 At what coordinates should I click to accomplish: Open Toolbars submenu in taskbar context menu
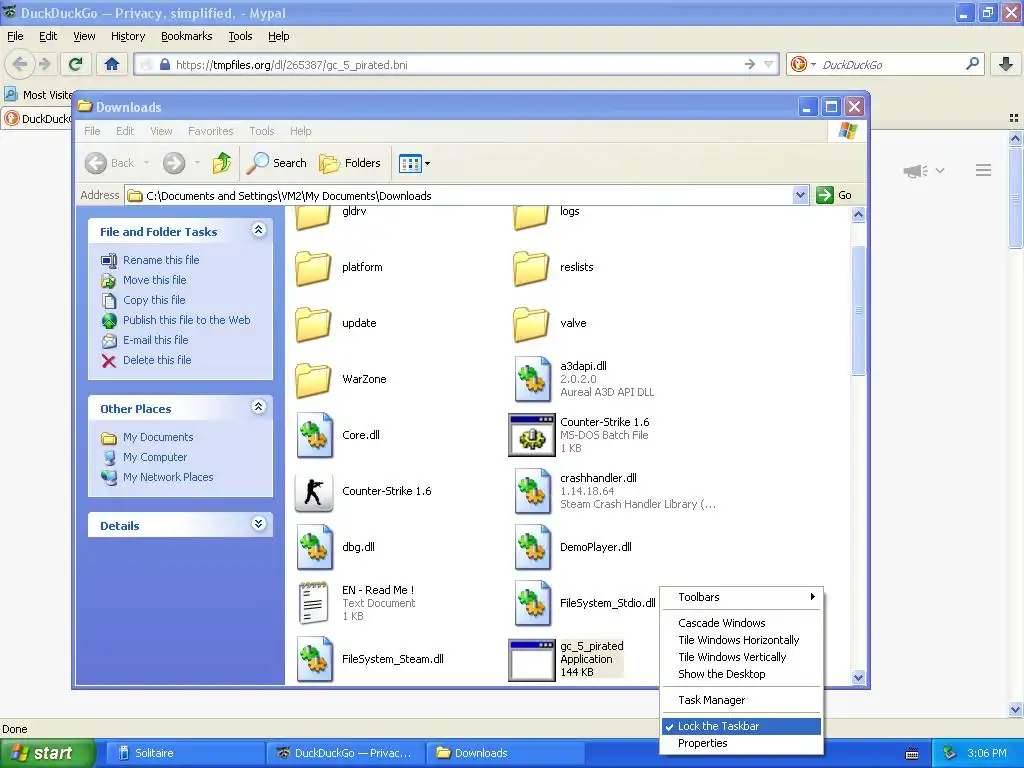click(x=741, y=597)
